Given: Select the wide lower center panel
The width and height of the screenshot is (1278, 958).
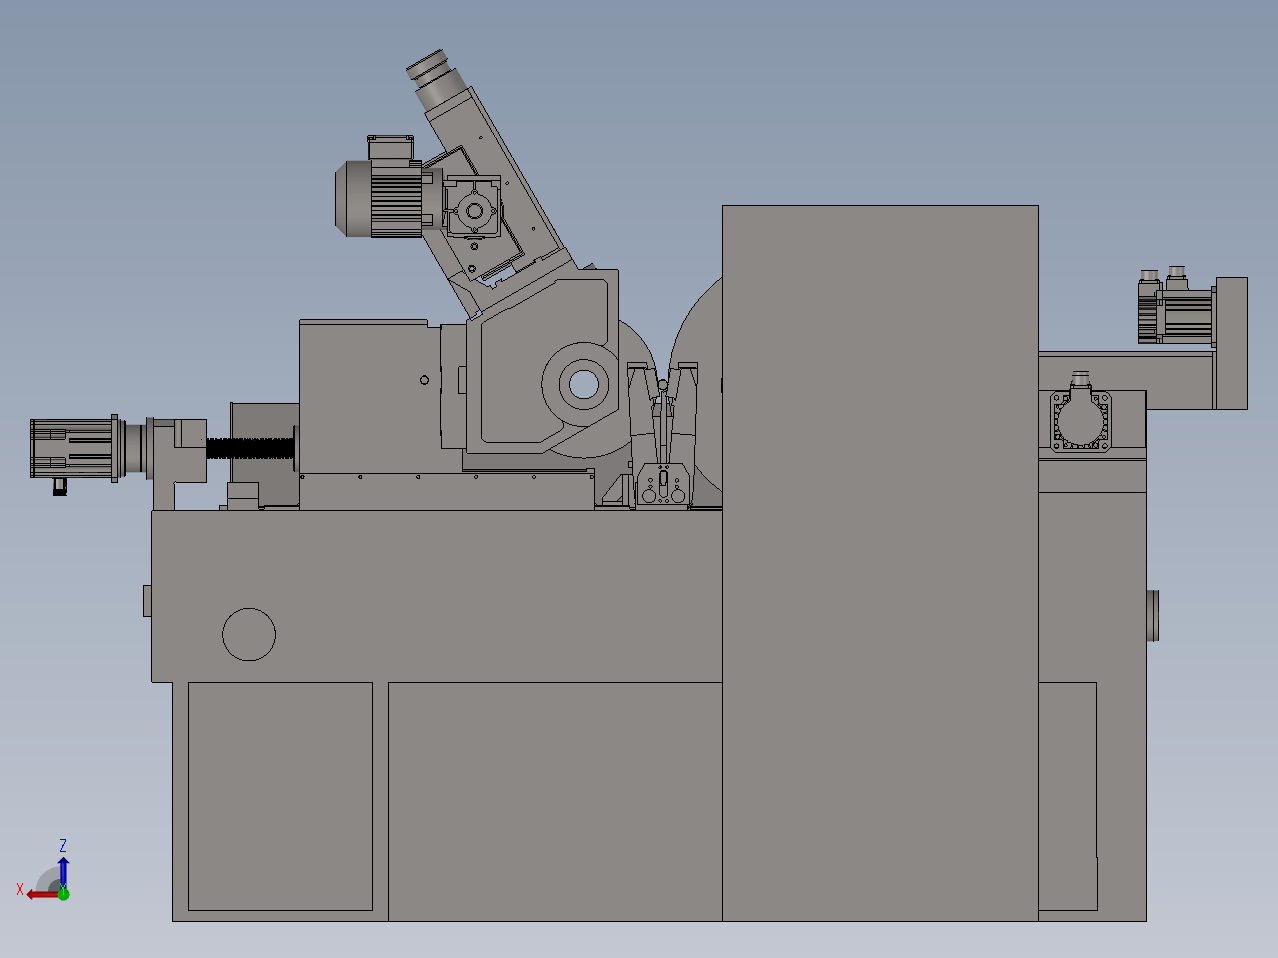Looking at the screenshot, I should [555, 801].
